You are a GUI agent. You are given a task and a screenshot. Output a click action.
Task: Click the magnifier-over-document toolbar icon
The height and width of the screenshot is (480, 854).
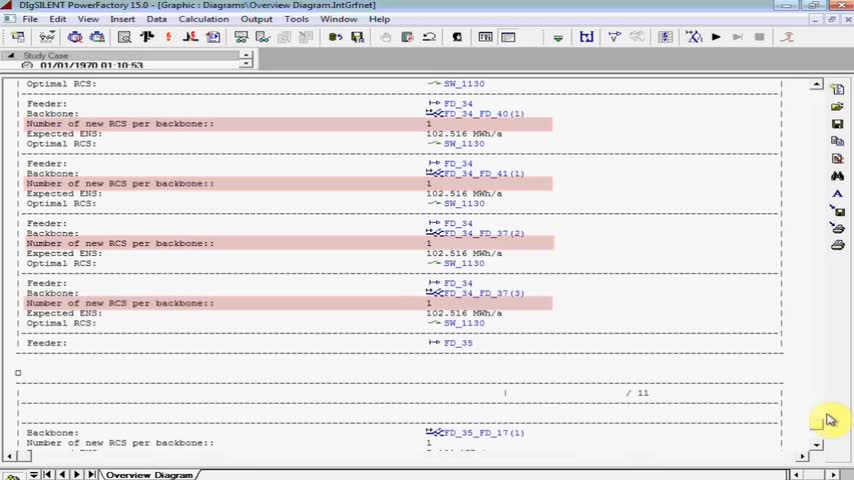point(124,37)
